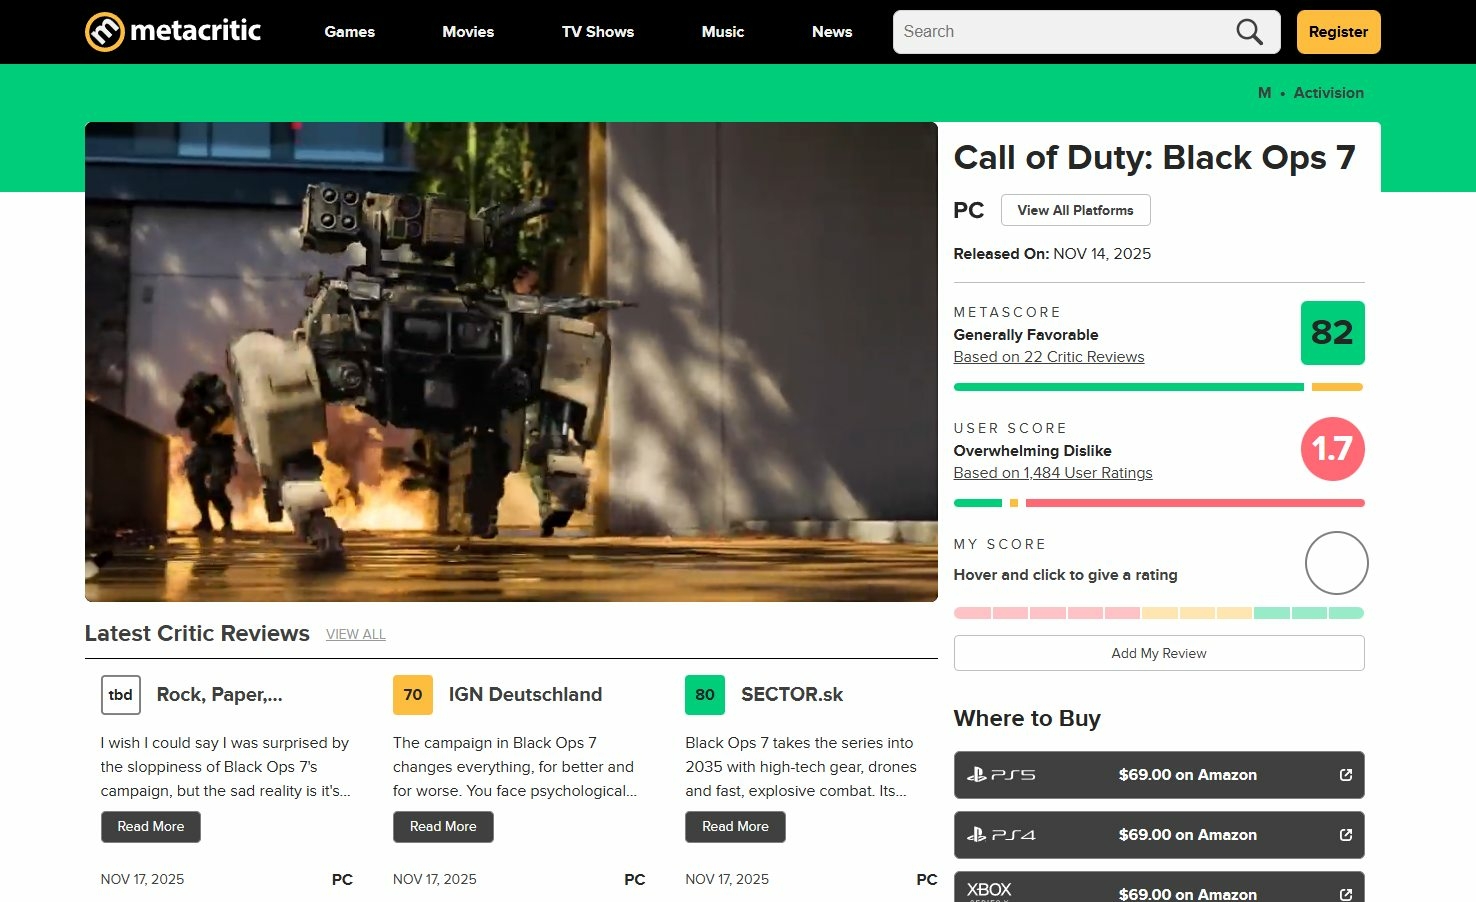The width and height of the screenshot is (1476, 902).
Task: Expand IGN Deutschland review with Read More
Action: [x=443, y=826]
